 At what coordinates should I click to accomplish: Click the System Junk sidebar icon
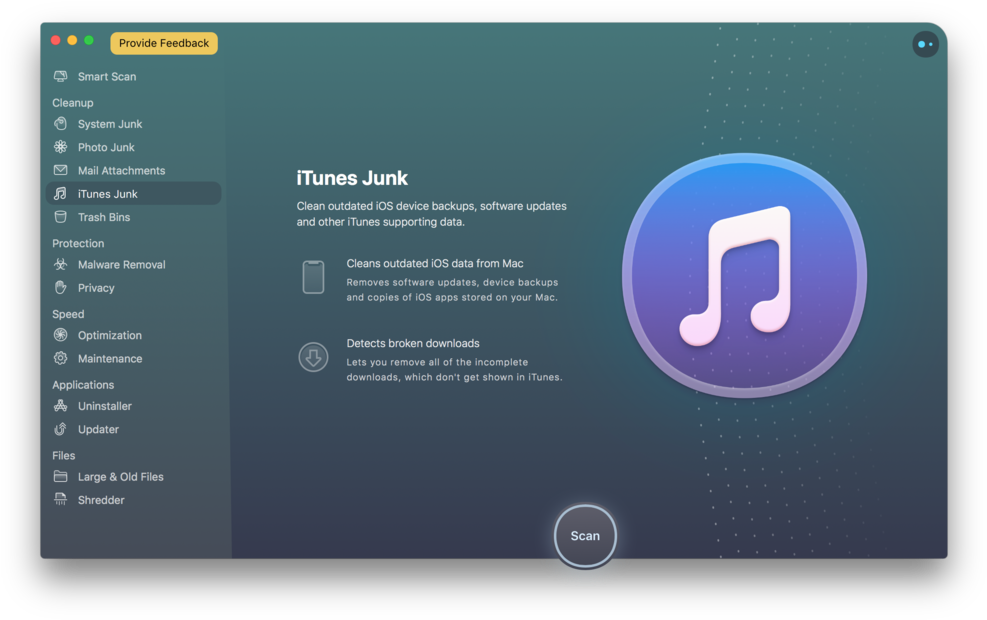click(60, 123)
